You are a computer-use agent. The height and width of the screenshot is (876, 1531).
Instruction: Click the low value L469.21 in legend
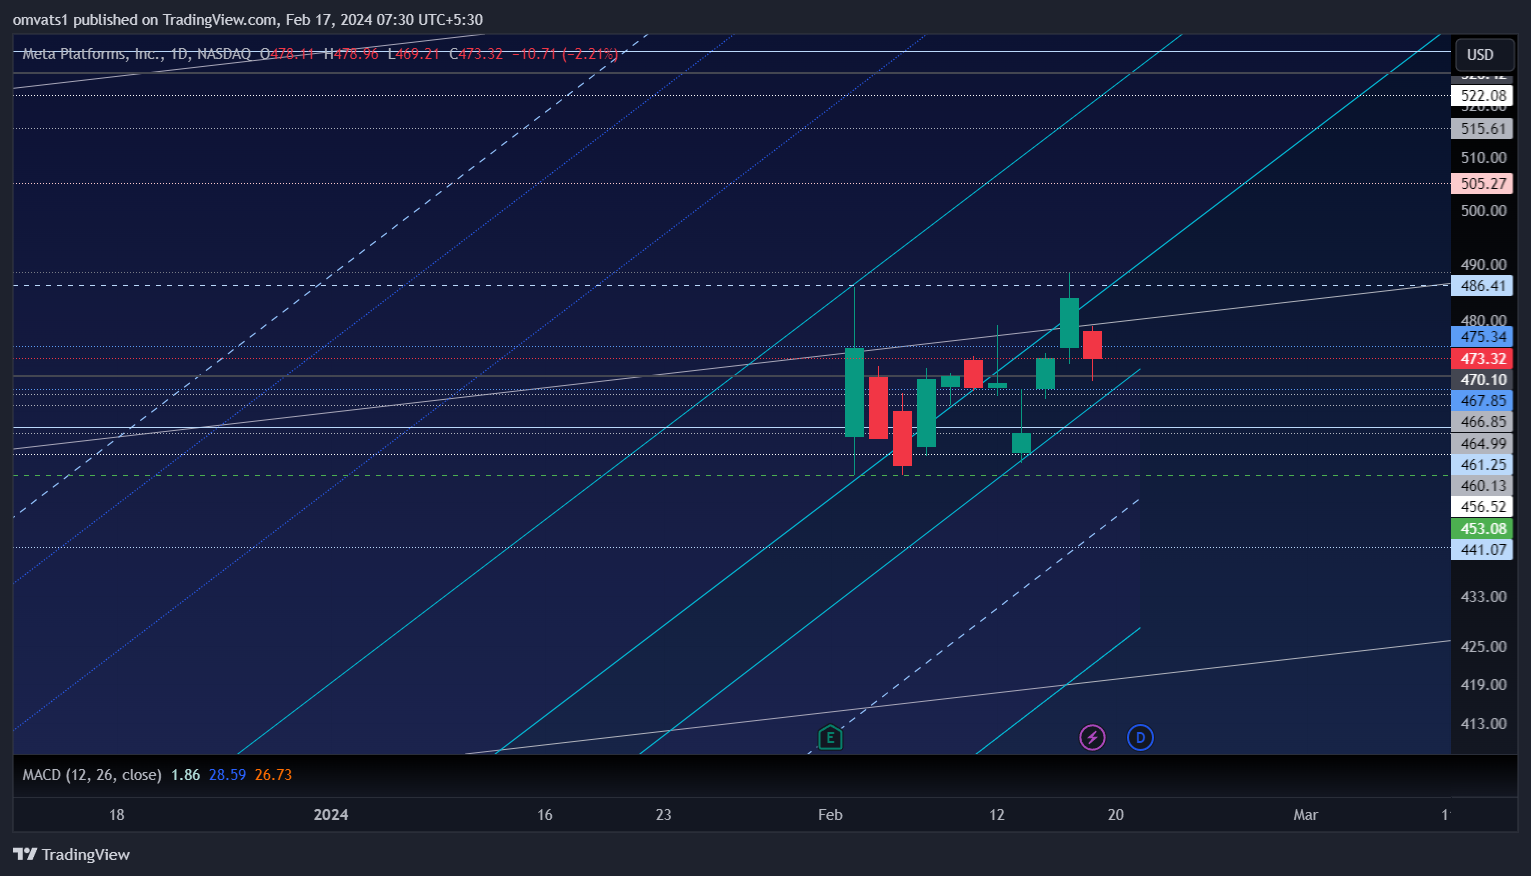point(414,54)
